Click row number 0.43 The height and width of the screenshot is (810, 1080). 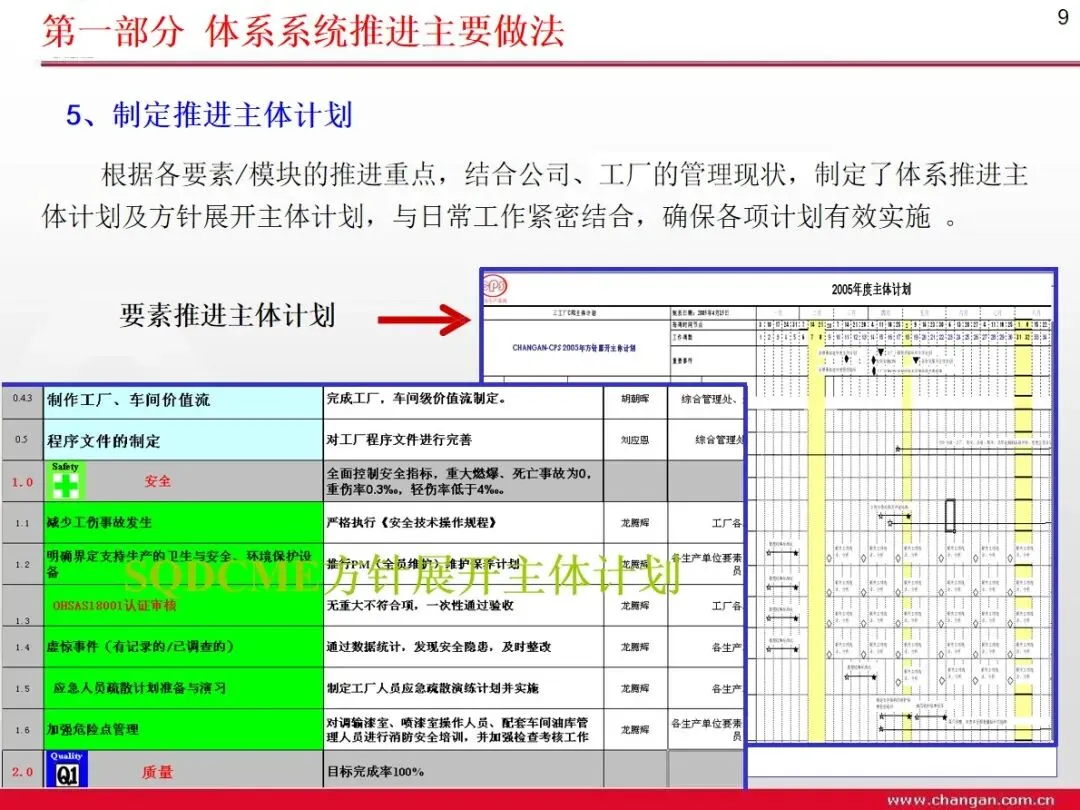coord(22,398)
